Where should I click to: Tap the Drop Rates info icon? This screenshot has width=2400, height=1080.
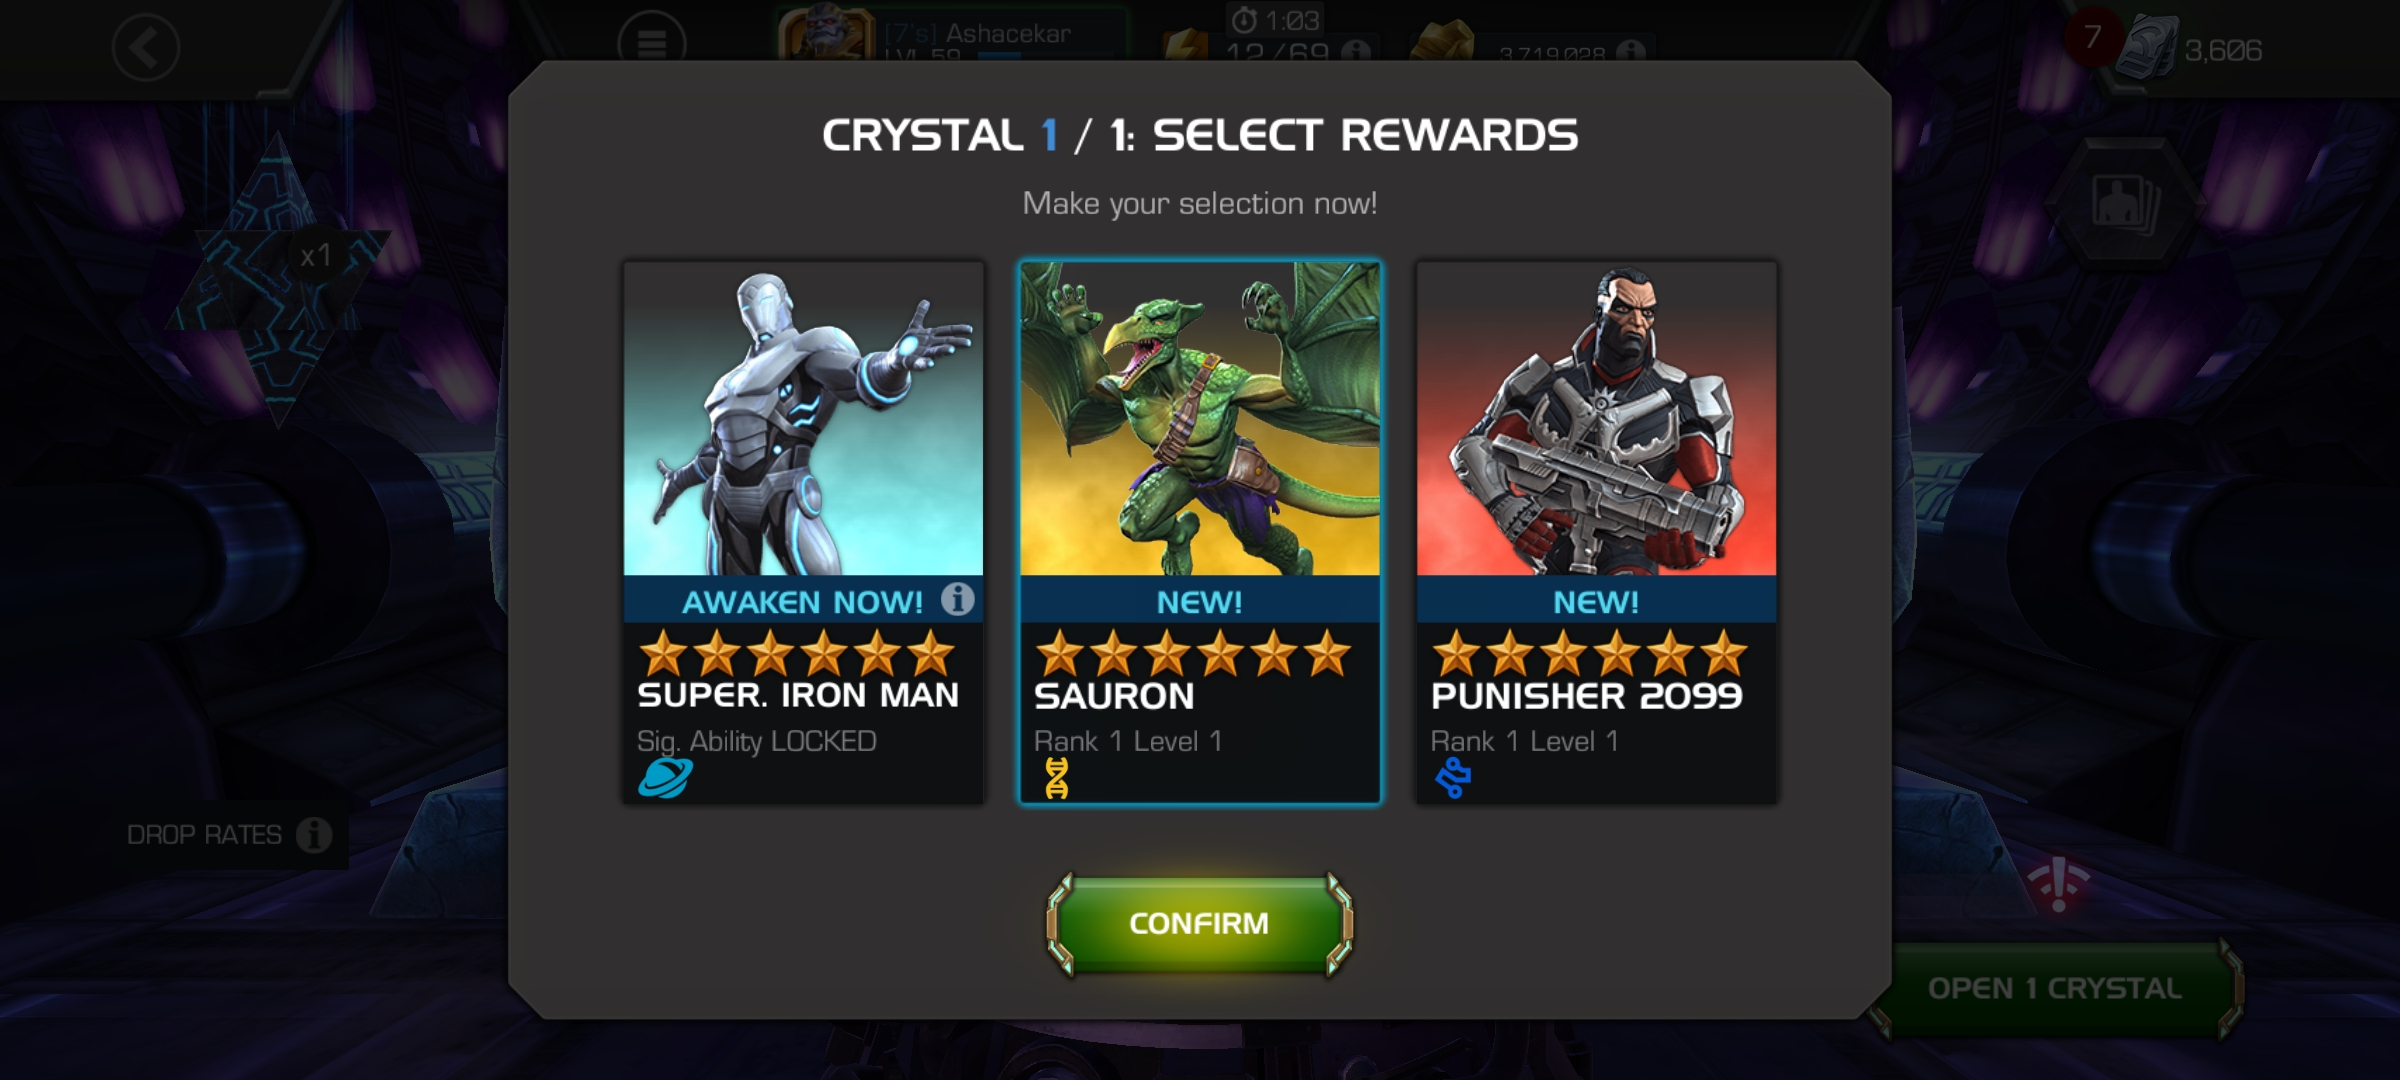[314, 834]
